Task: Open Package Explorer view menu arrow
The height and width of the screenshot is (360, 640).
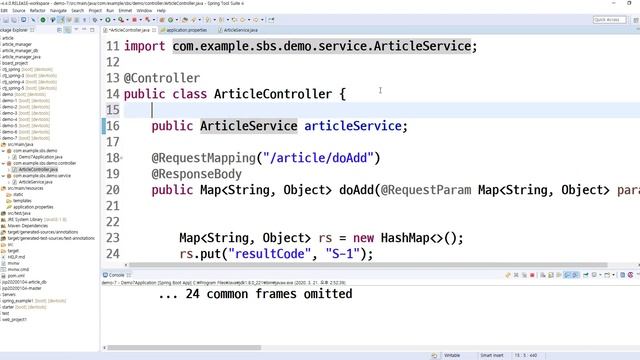Action: [x=76, y=30]
